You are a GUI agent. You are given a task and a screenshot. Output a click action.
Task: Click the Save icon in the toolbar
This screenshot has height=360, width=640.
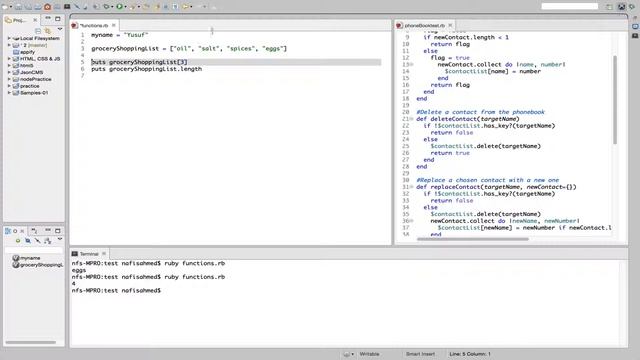(x=18, y=7)
